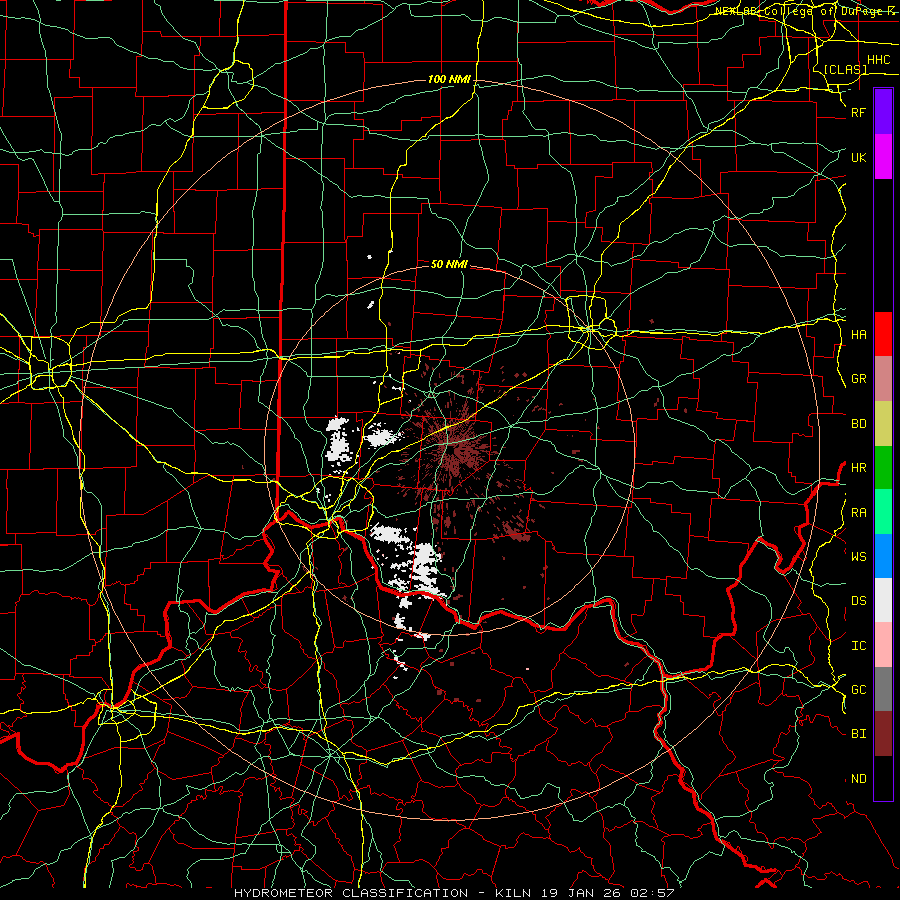Click the red HA legend swatch
The image size is (900, 900).
pyautogui.click(x=883, y=334)
